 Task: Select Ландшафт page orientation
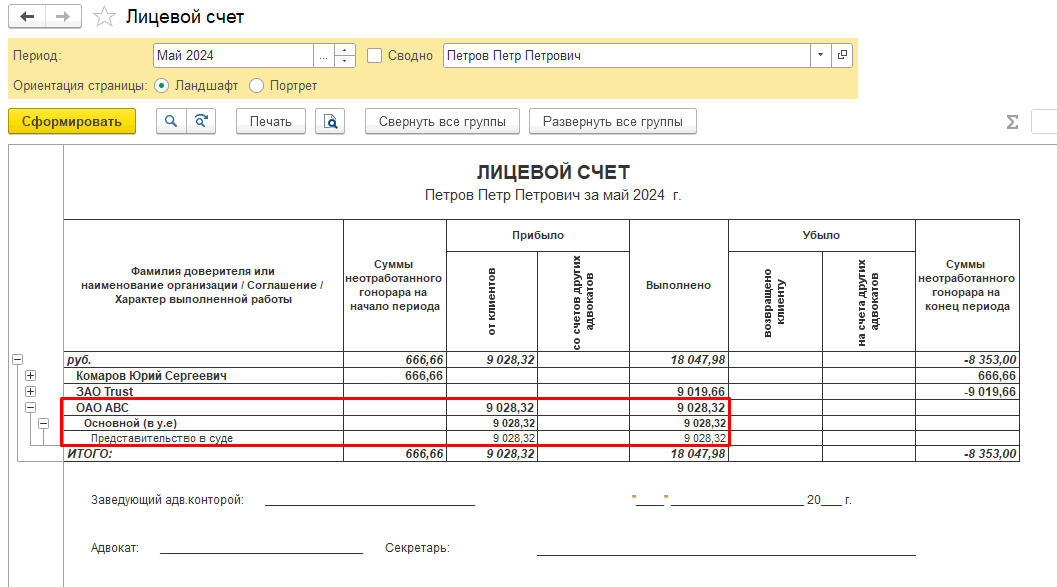coord(162,86)
